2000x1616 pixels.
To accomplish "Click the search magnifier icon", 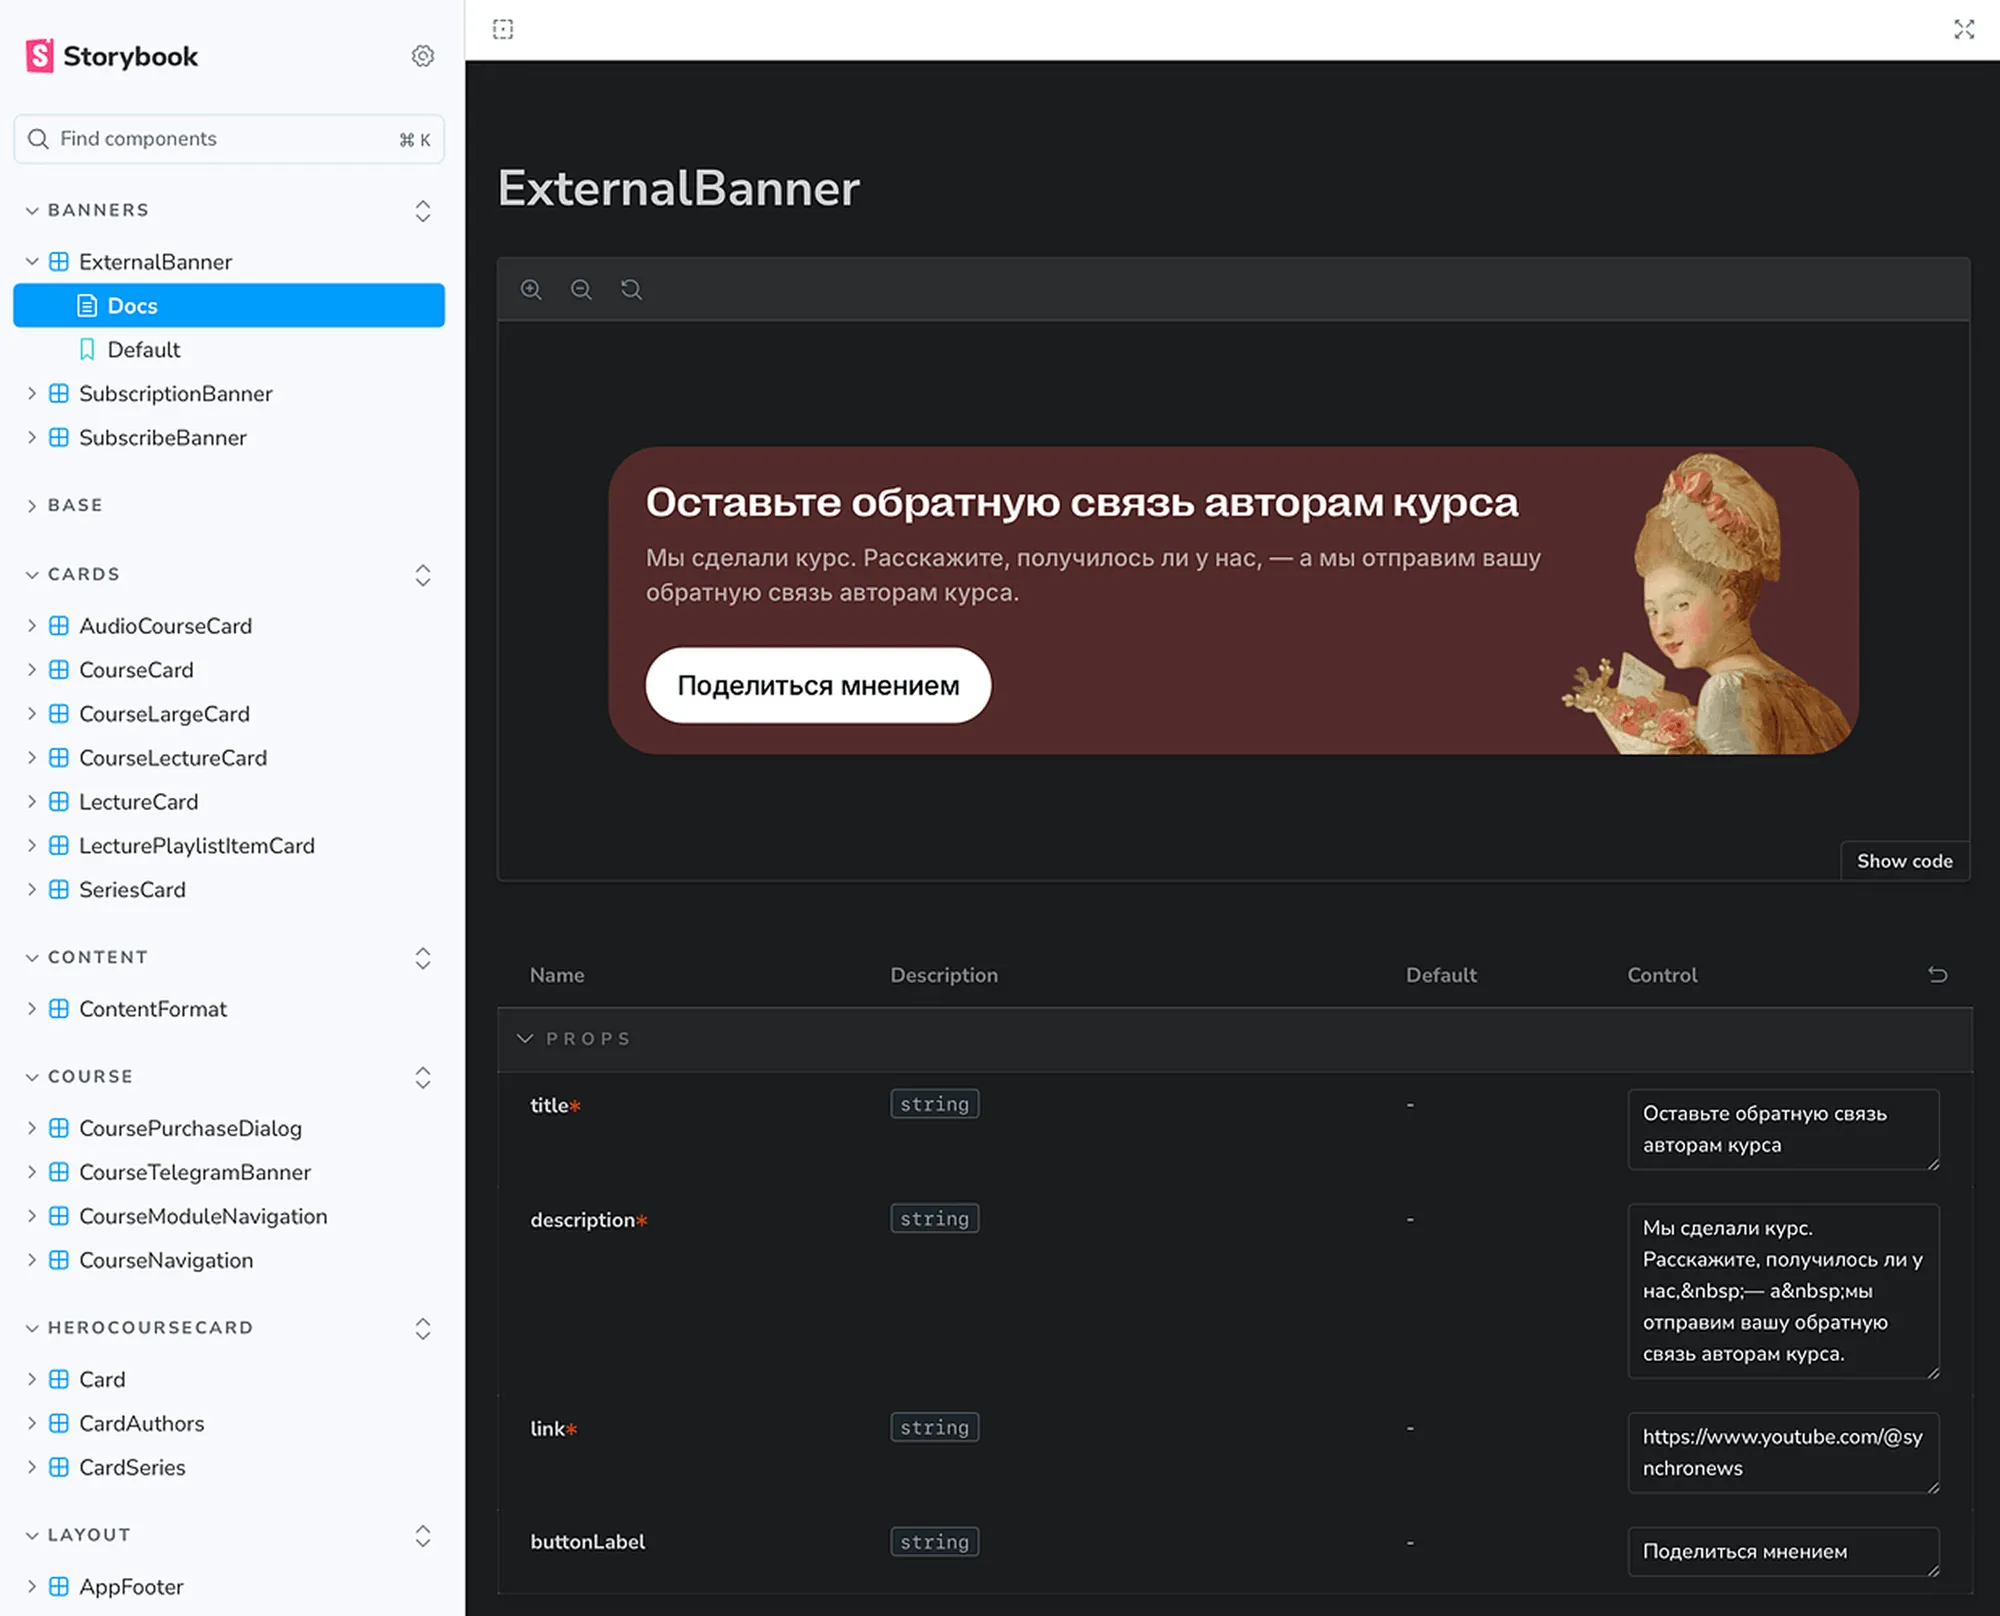I will (38, 139).
